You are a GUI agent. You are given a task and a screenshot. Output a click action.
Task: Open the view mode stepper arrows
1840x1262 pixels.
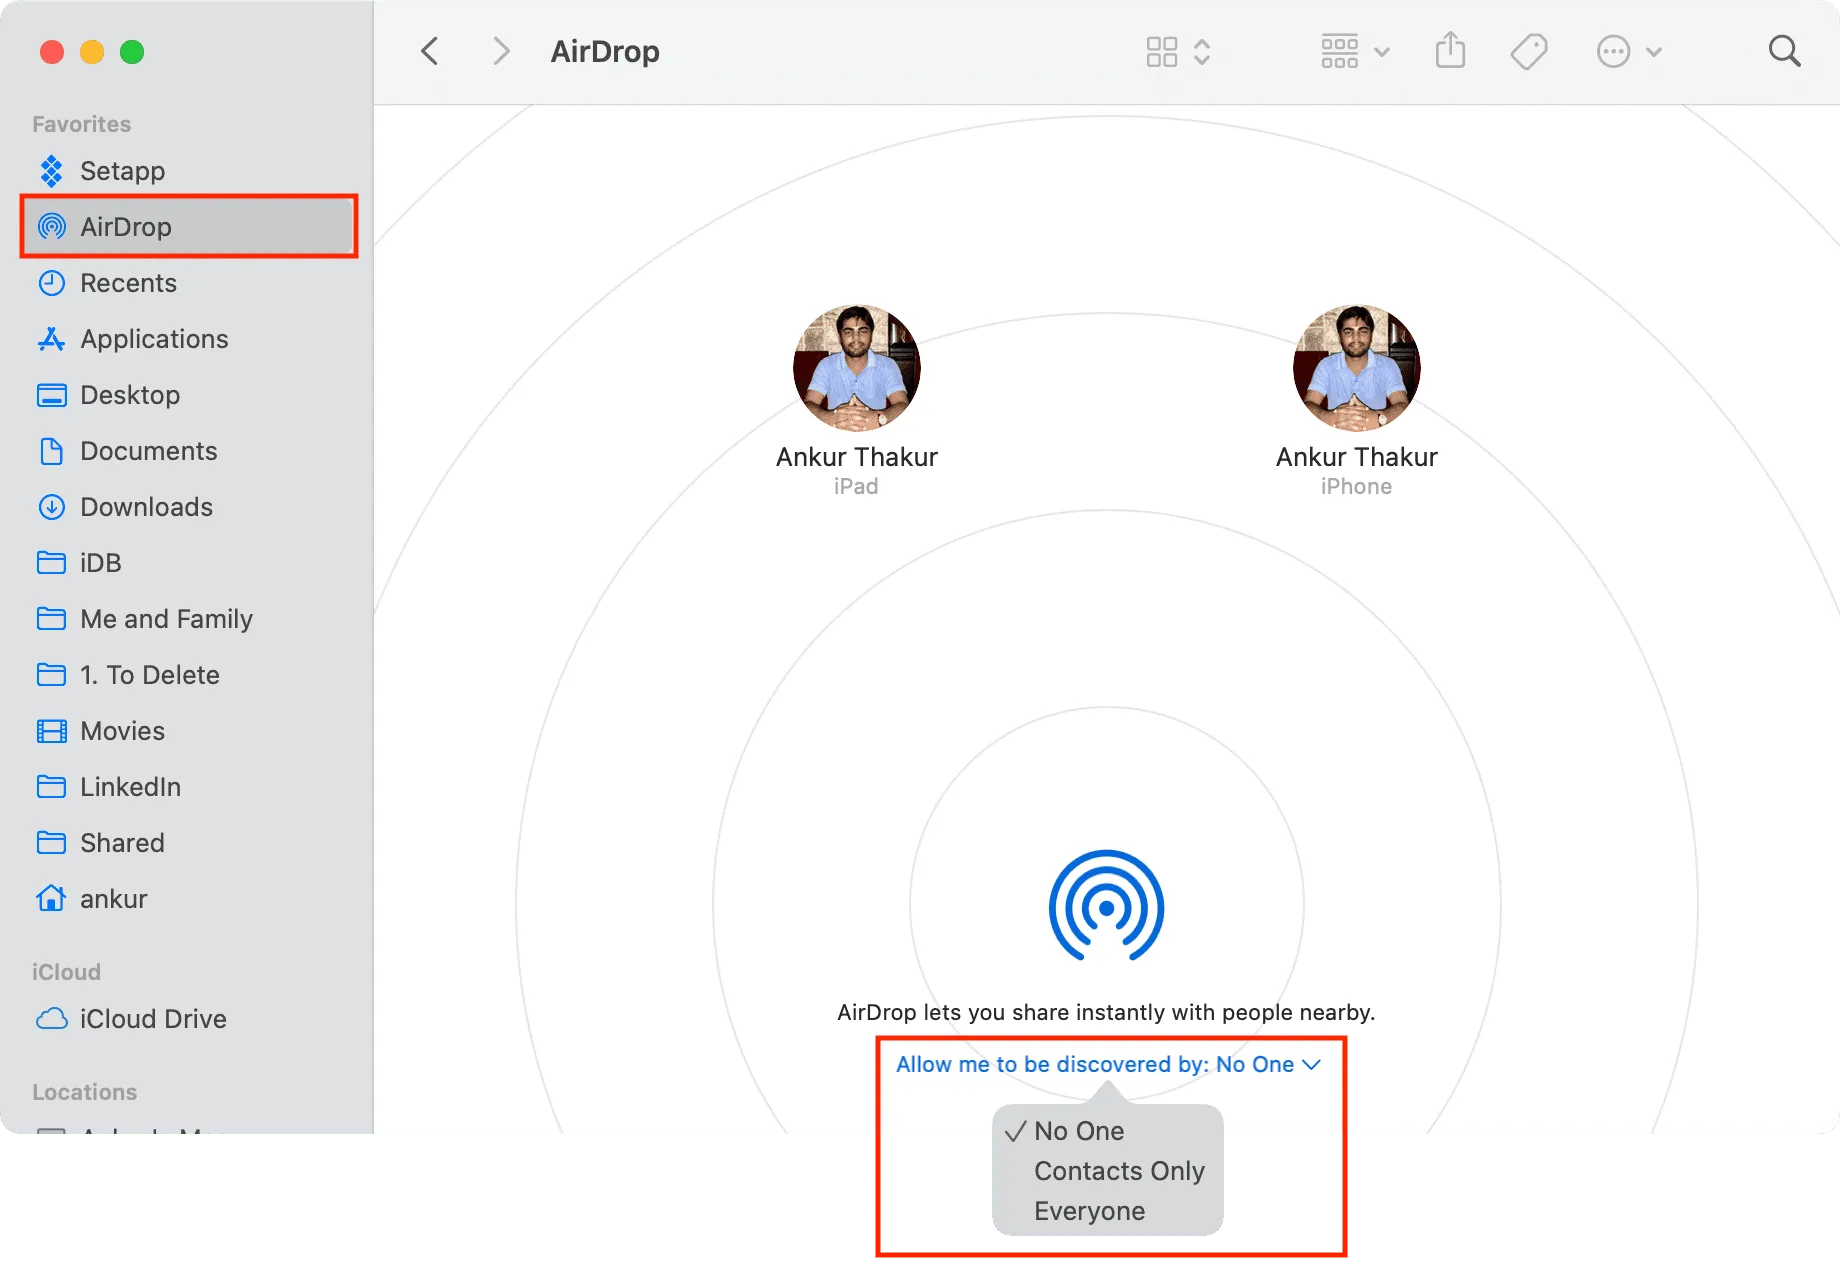pyautogui.click(x=1202, y=52)
